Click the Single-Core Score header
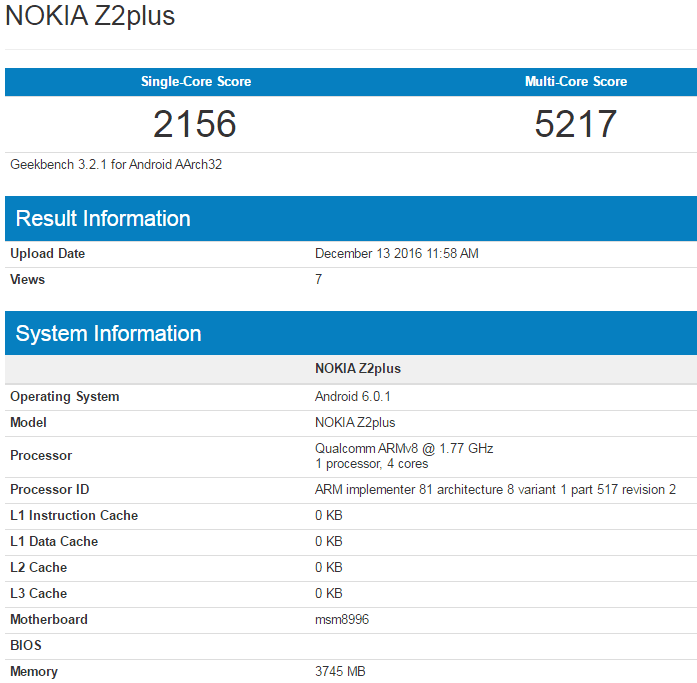This screenshot has width=697, height=683. pos(195,82)
